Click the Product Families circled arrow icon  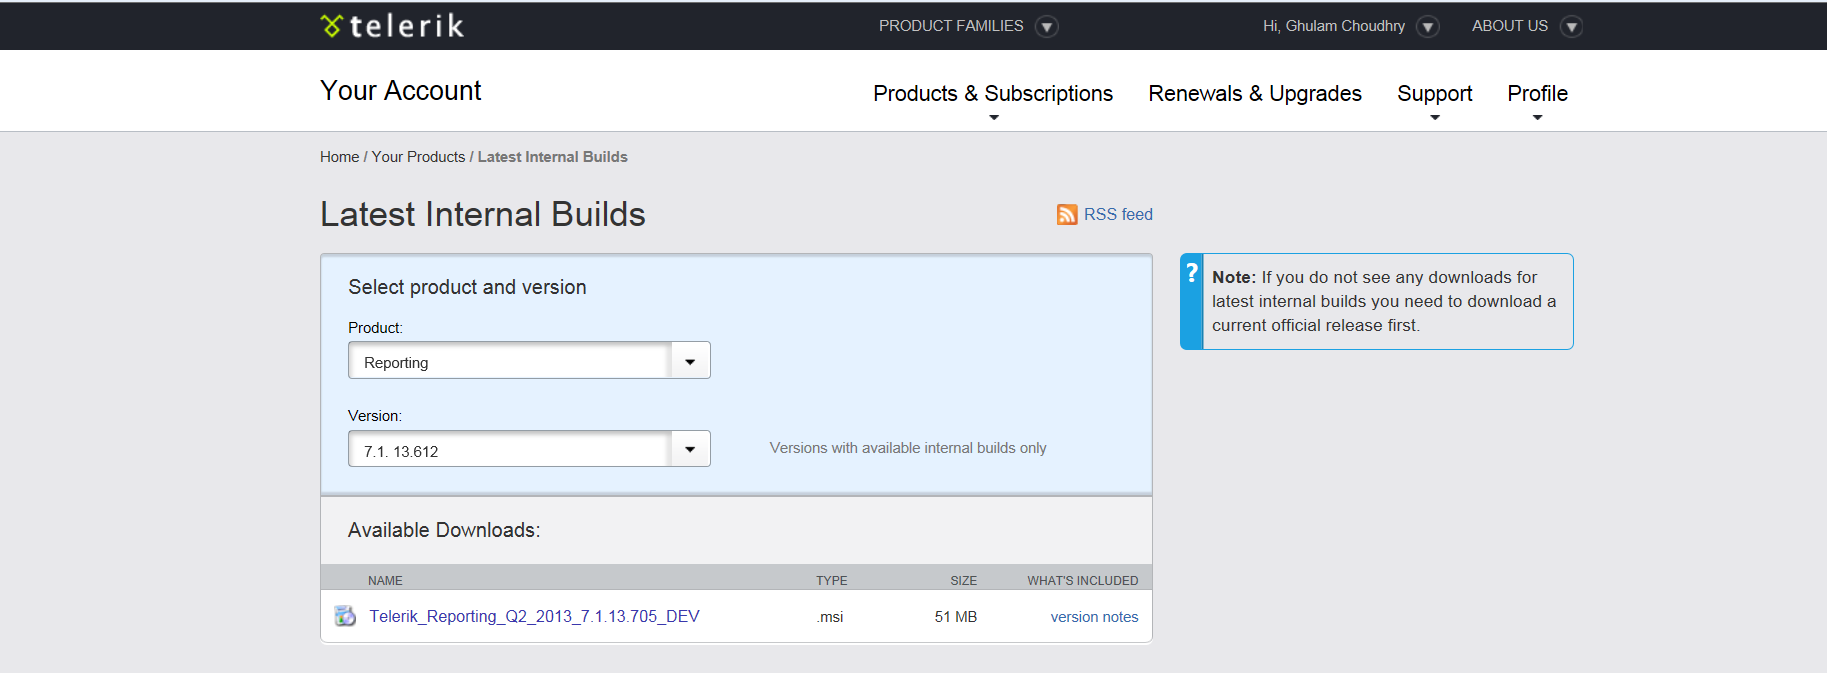(1046, 27)
